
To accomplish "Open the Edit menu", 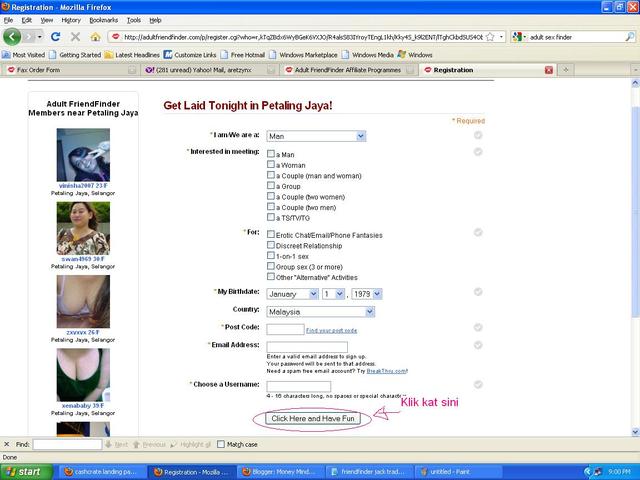I will click(x=27, y=20).
